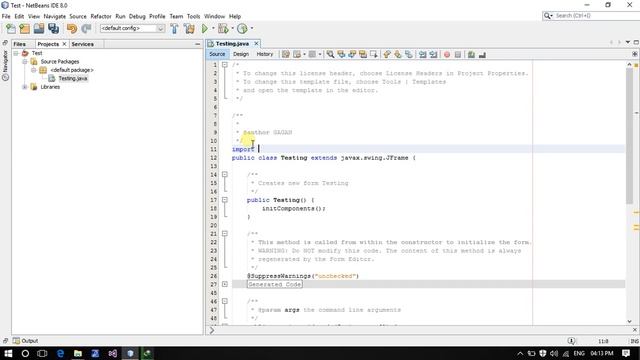Screen dimensions: 640x360
Task: Open the editor documents list arrow
Action: click(x=628, y=42)
